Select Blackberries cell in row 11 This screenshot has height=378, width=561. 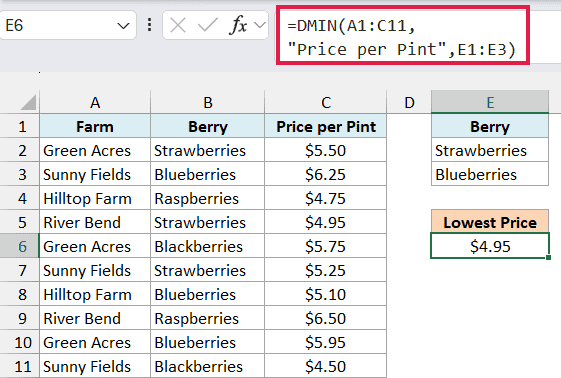208,366
